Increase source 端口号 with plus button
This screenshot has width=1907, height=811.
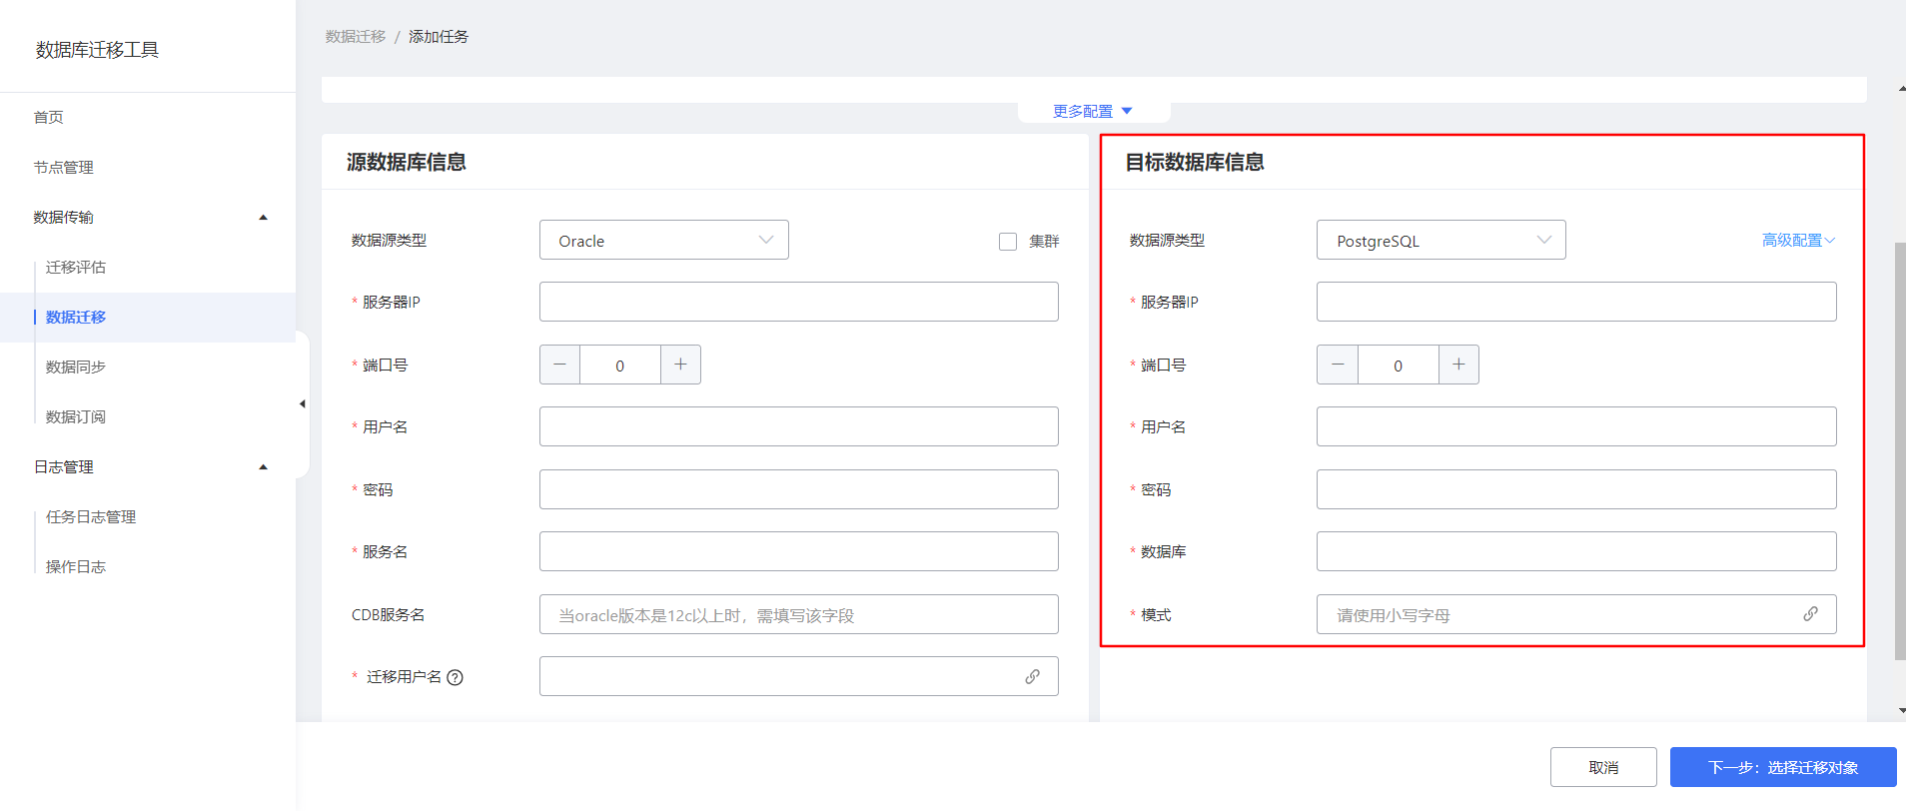point(680,365)
